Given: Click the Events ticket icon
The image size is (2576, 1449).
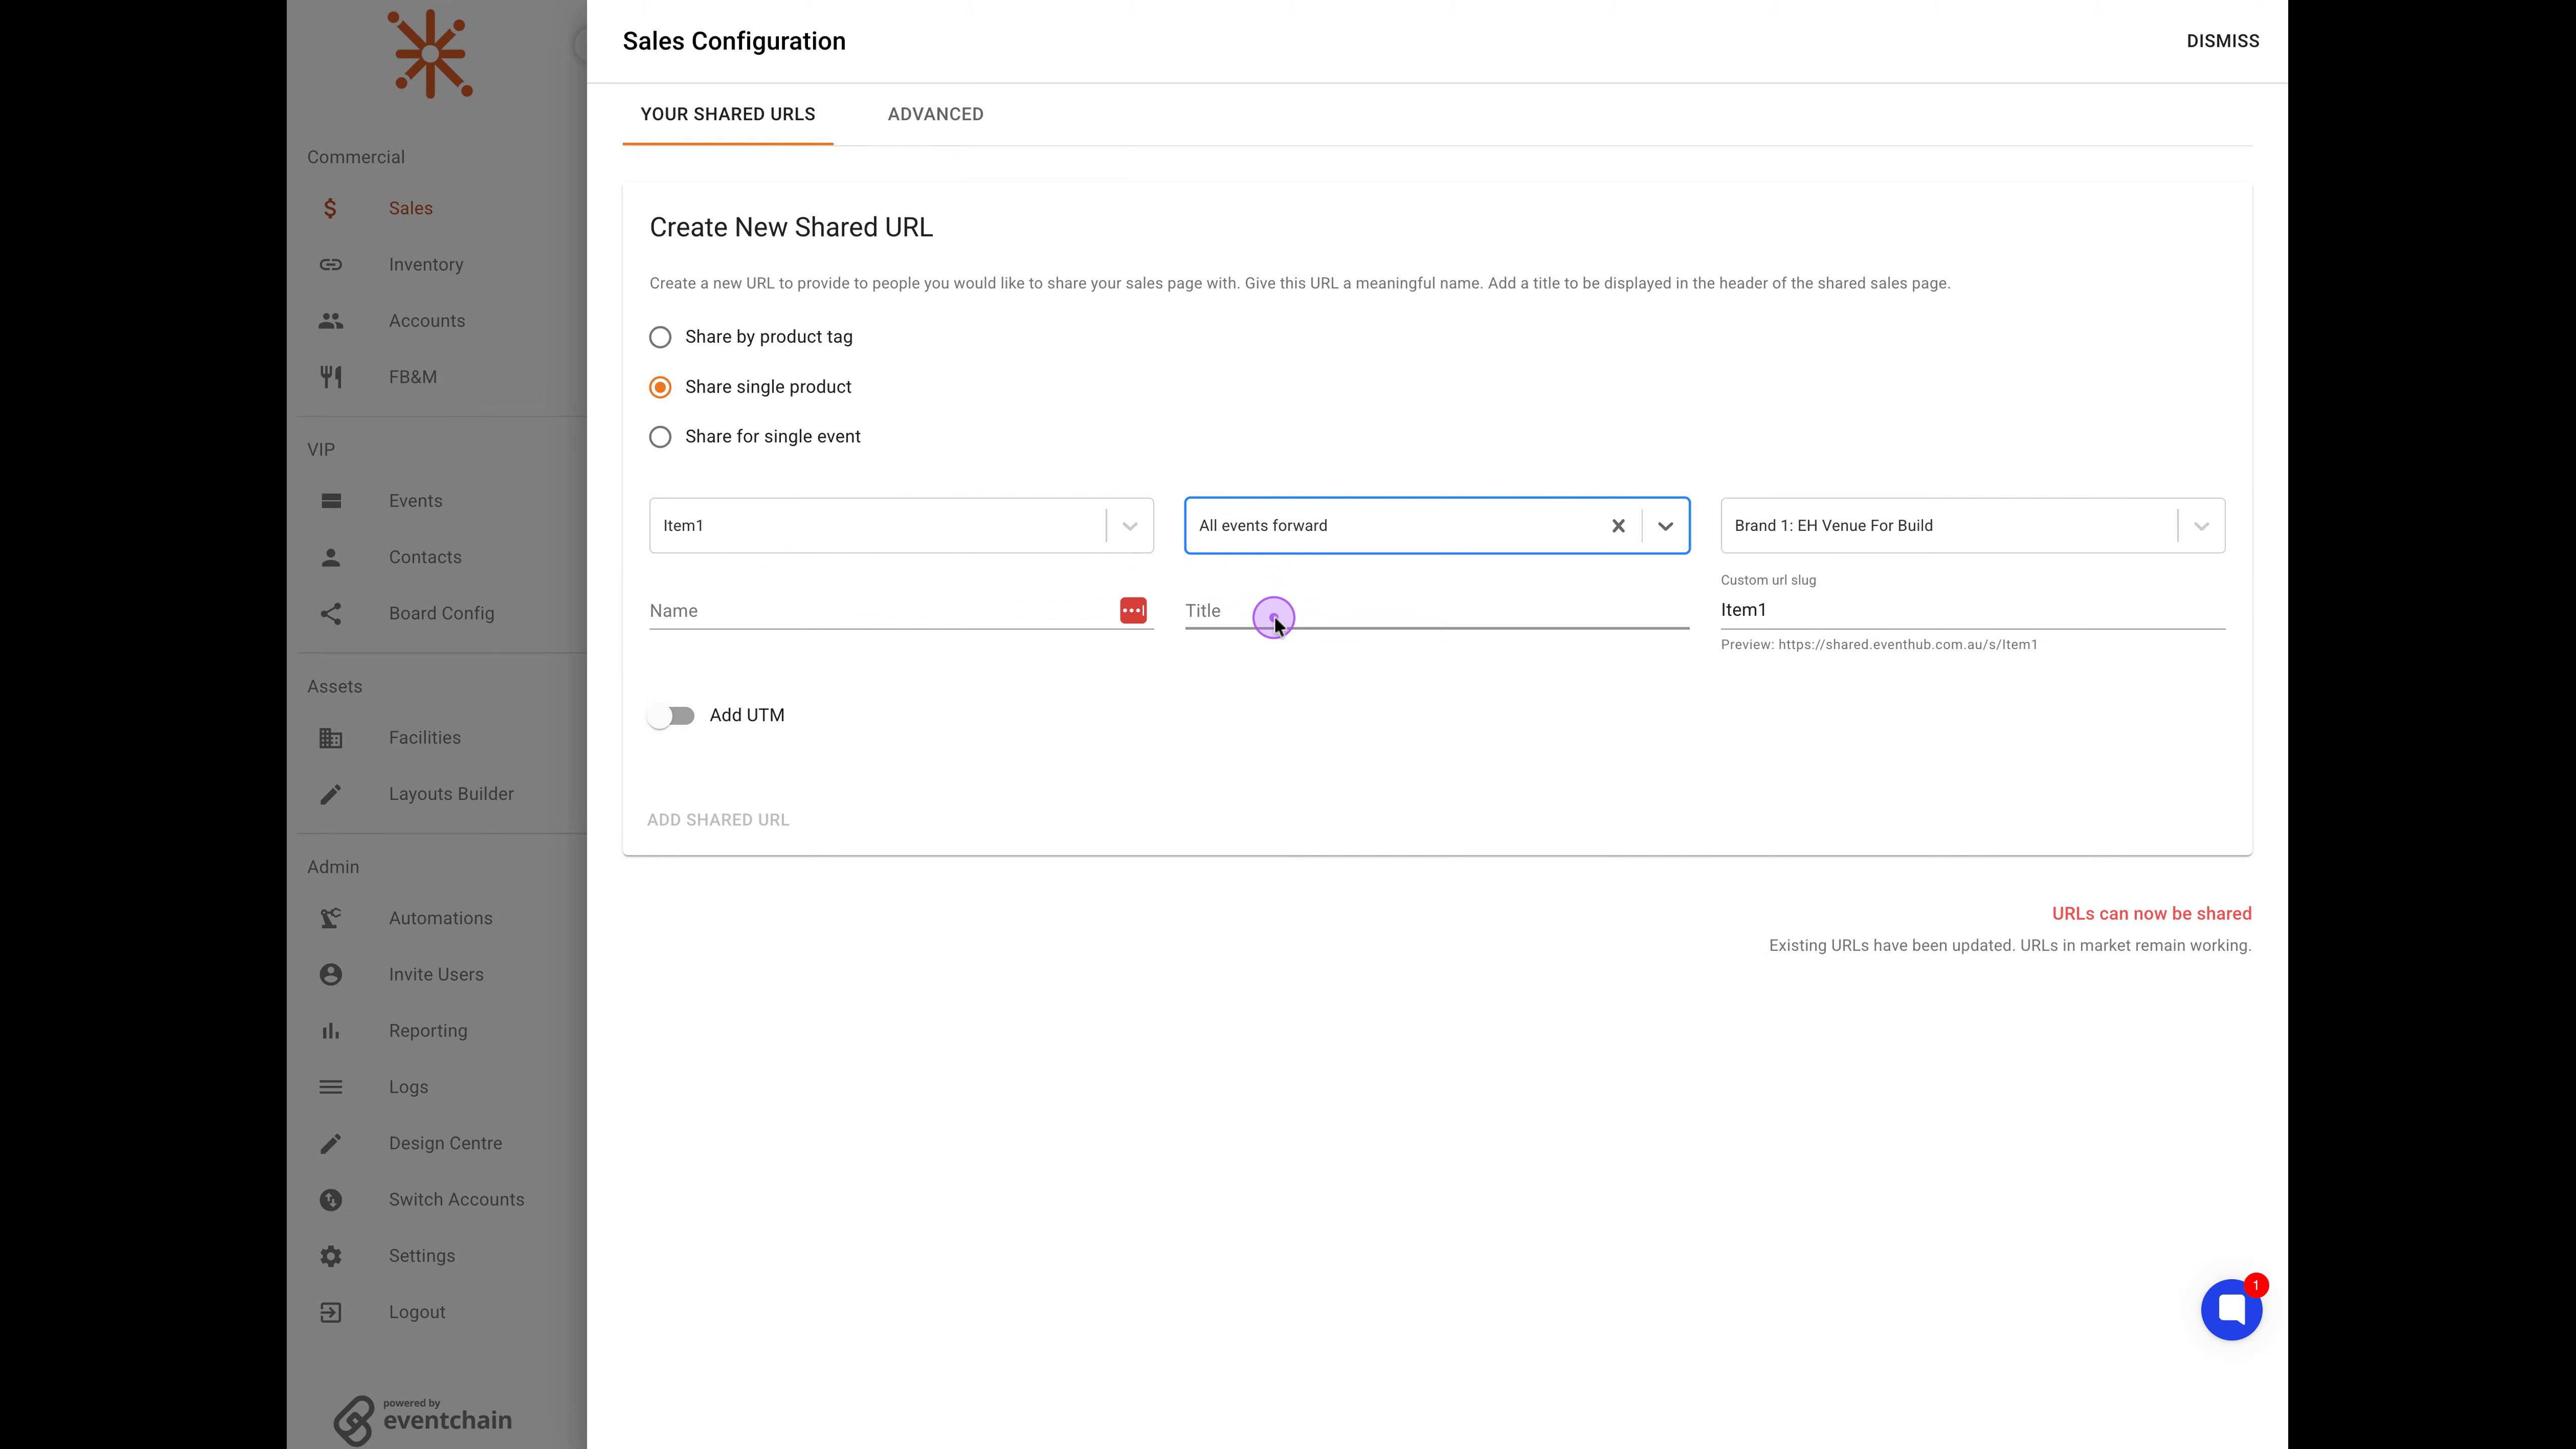Looking at the screenshot, I should click(x=331, y=501).
